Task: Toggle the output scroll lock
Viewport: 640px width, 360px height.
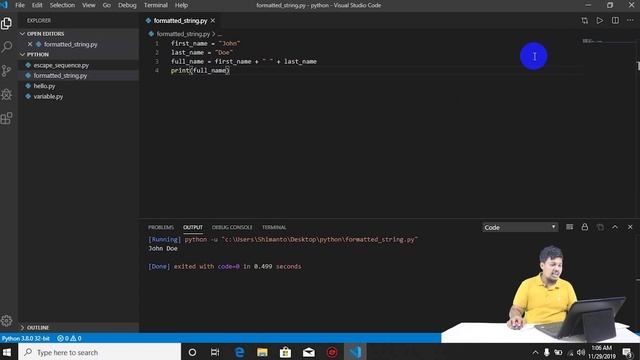Action: pyautogui.click(x=584, y=227)
